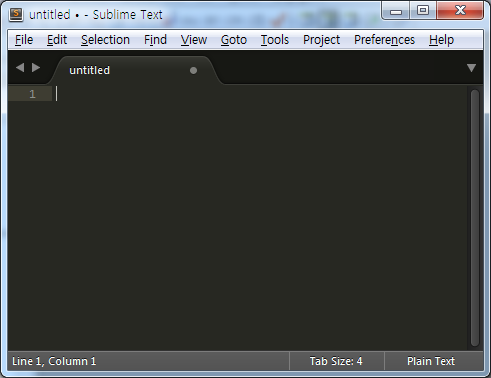Click the Line 1, Column 1 status
The image size is (491, 378).
click(54, 361)
